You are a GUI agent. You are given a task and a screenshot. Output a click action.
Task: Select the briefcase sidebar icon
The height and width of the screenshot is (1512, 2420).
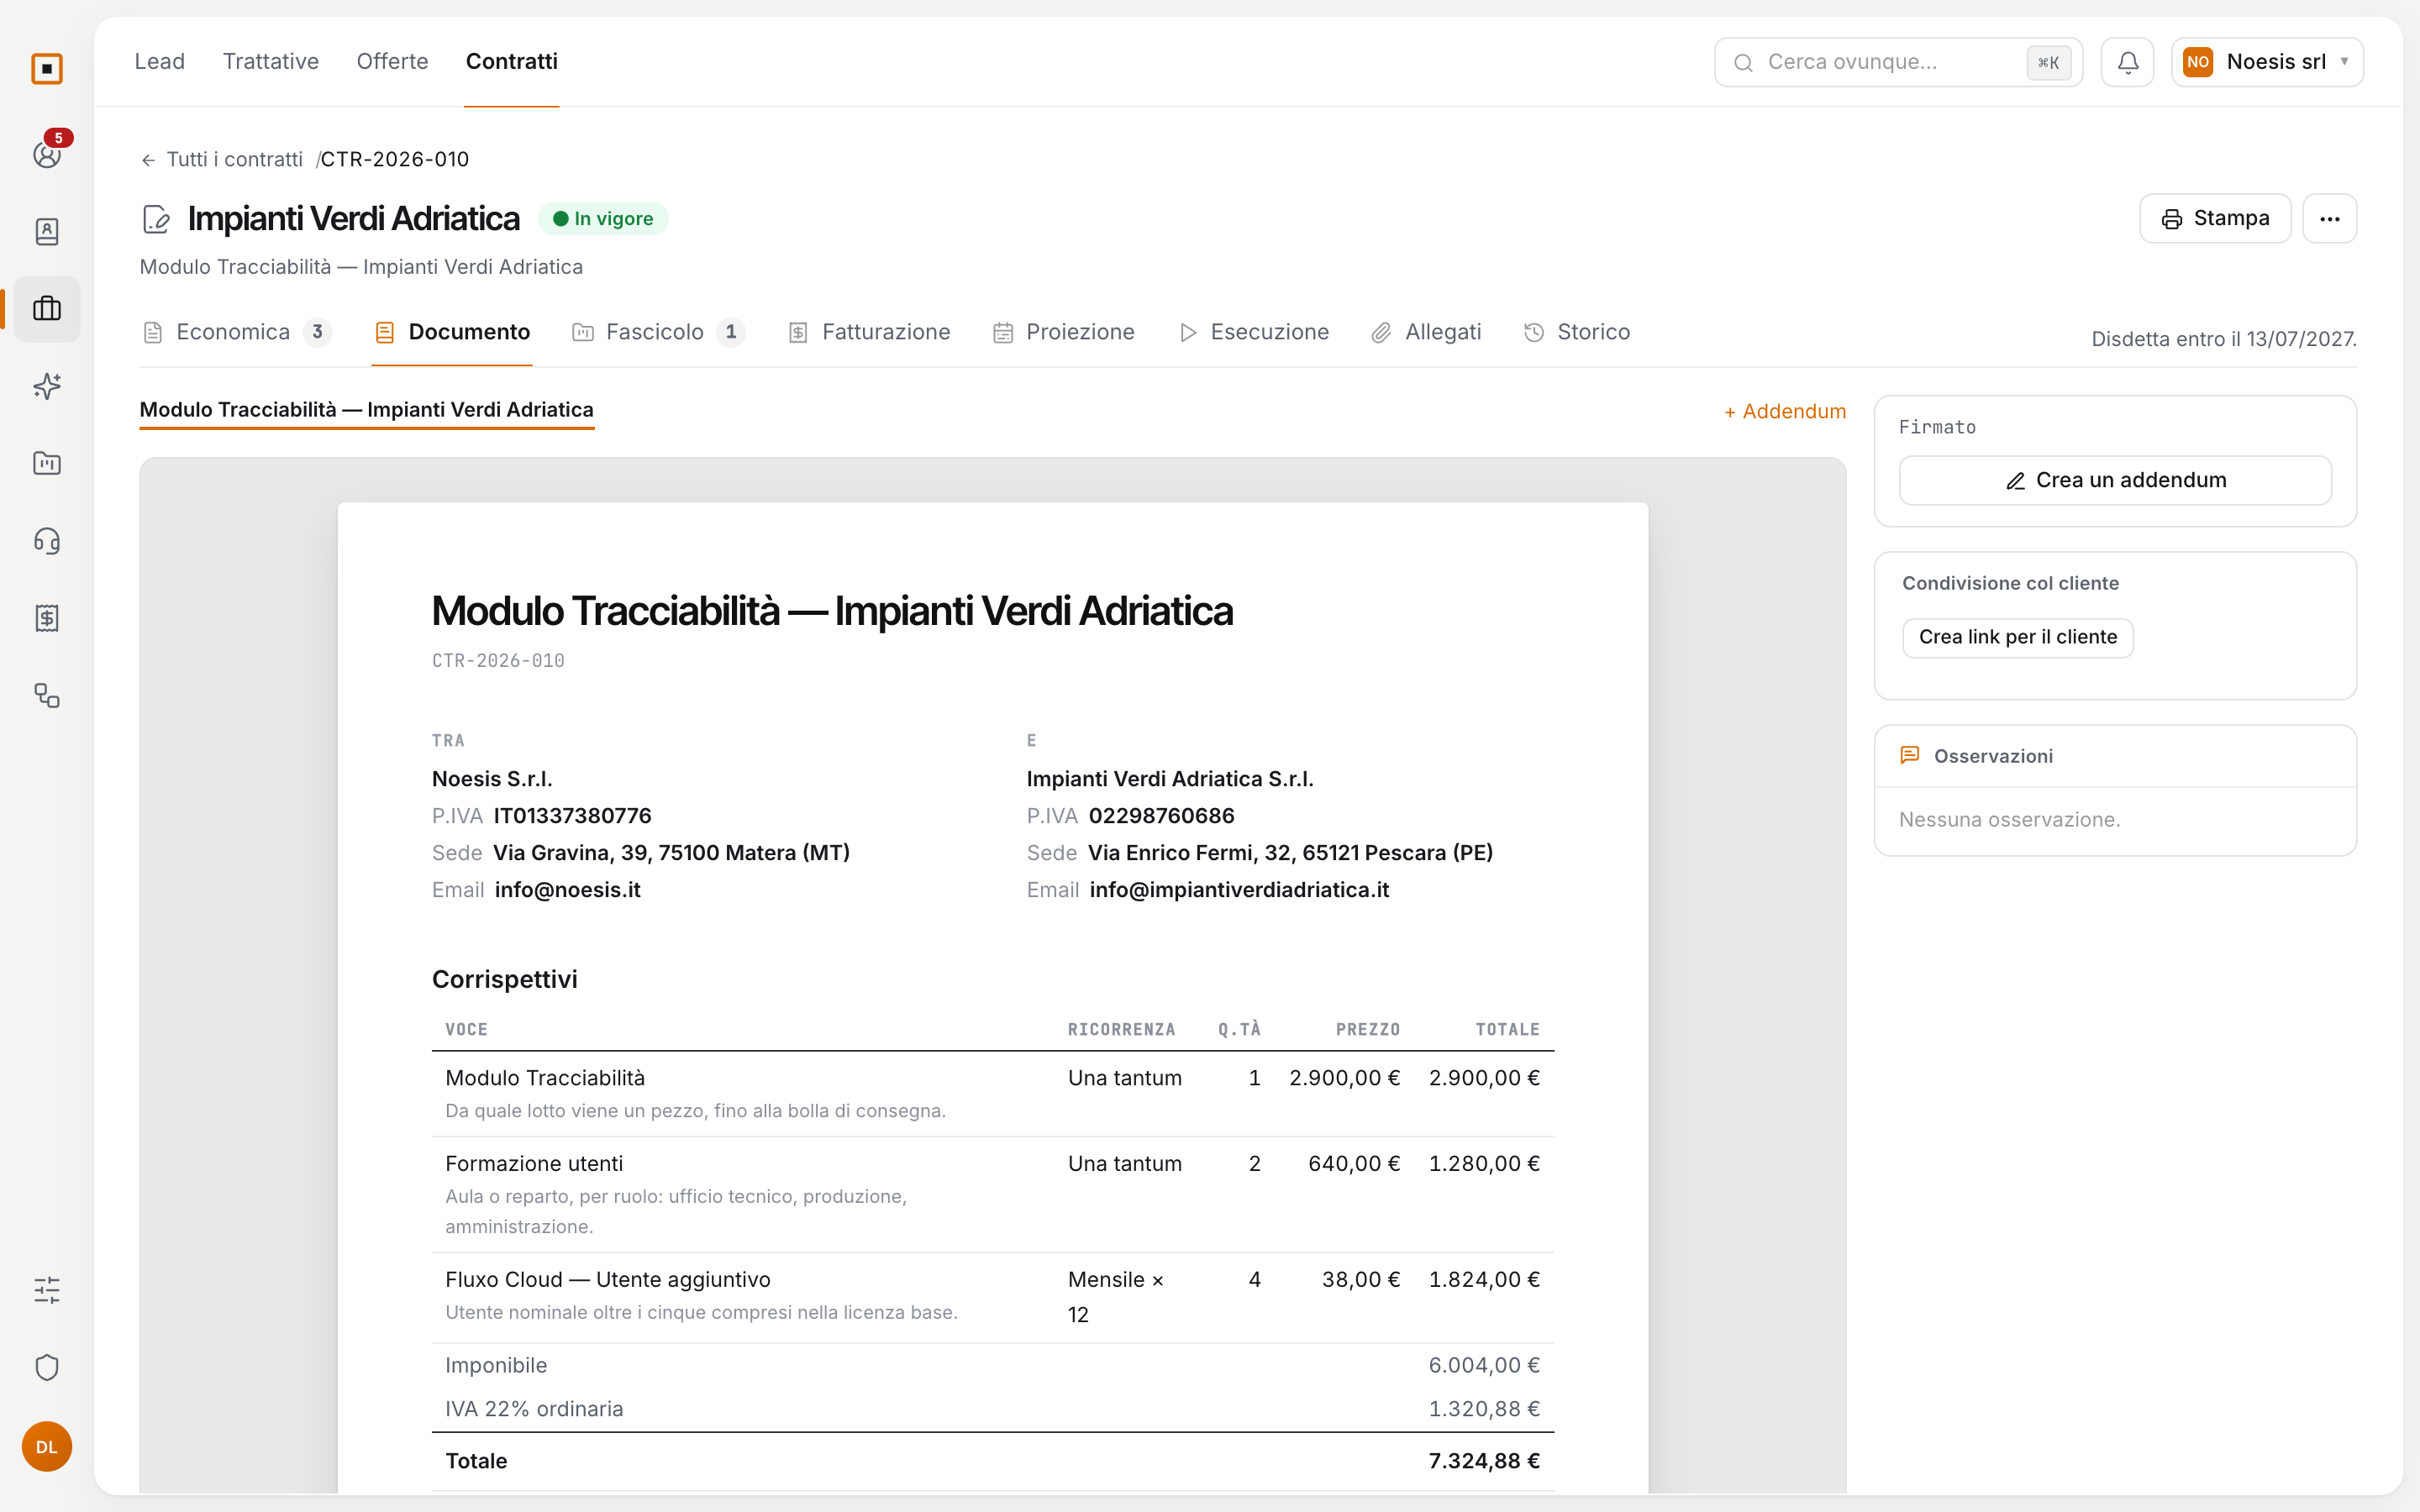coord(47,308)
